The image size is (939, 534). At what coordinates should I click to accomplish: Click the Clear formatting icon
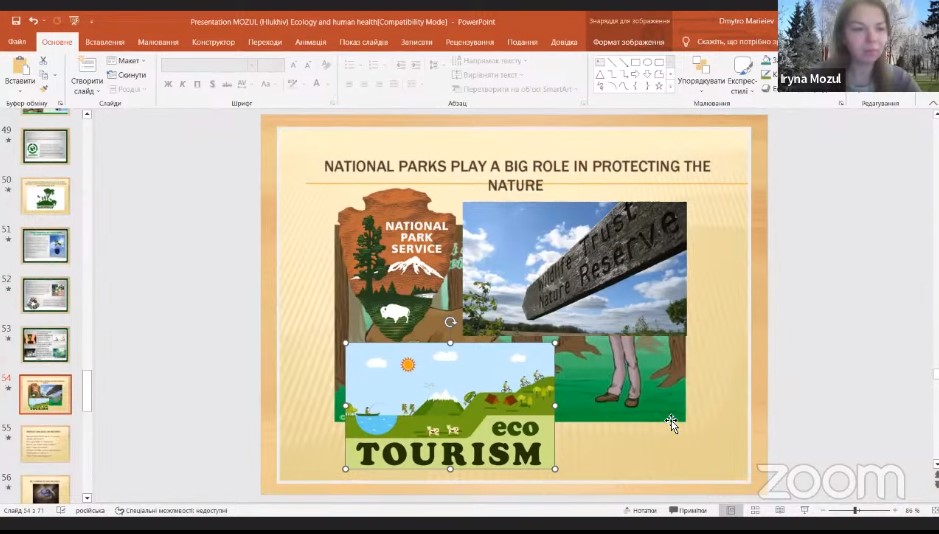(326, 65)
